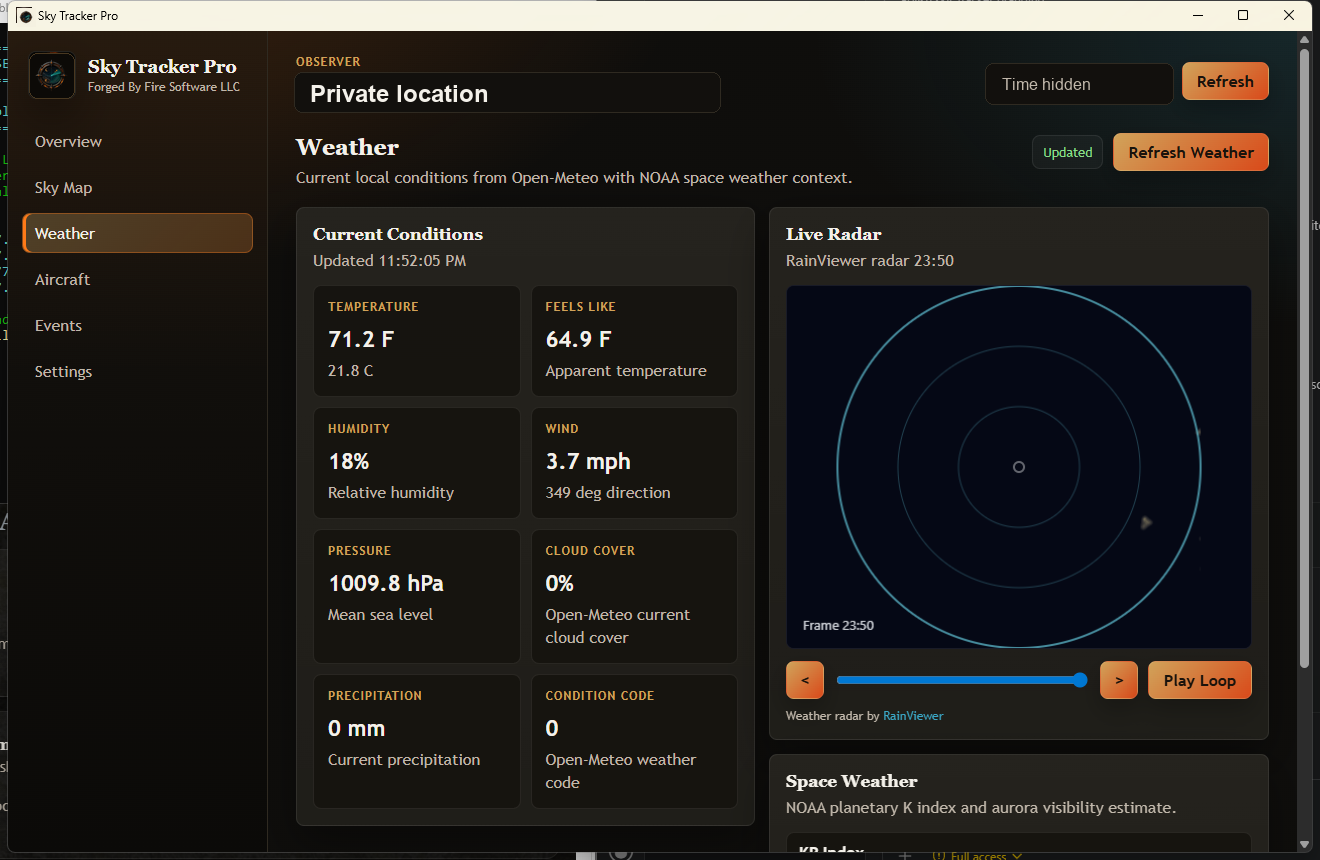Click the Space Weather heading
Viewport: 1320px width, 860px height.
tap(852, 781)
